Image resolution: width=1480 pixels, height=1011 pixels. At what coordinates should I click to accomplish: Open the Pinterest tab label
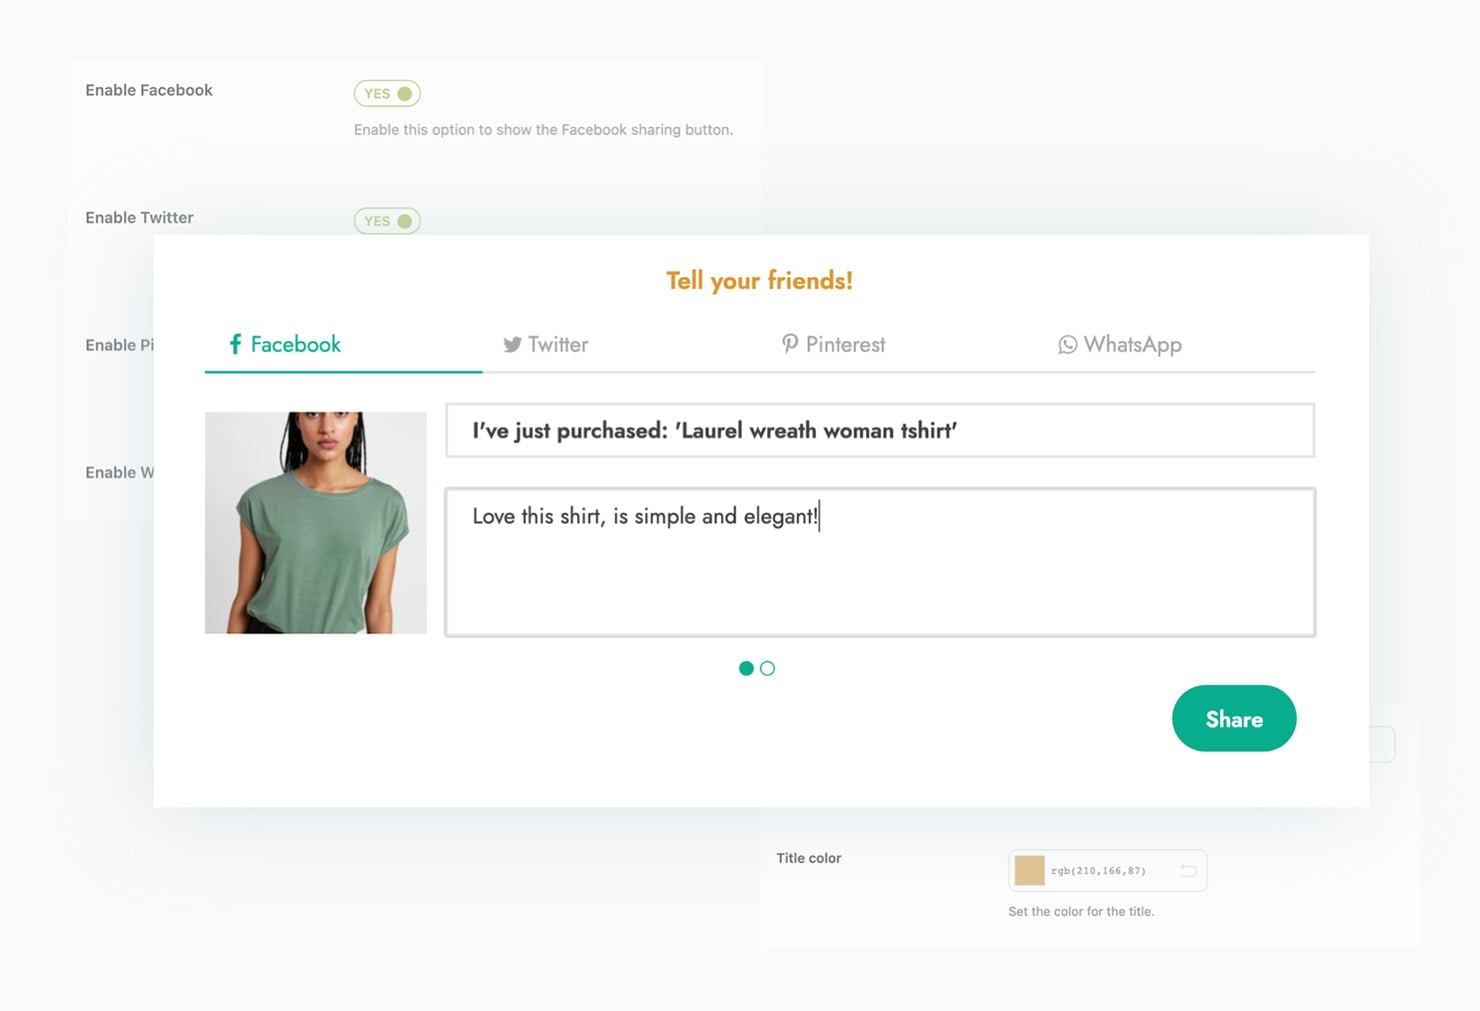(x=845, y=344)
